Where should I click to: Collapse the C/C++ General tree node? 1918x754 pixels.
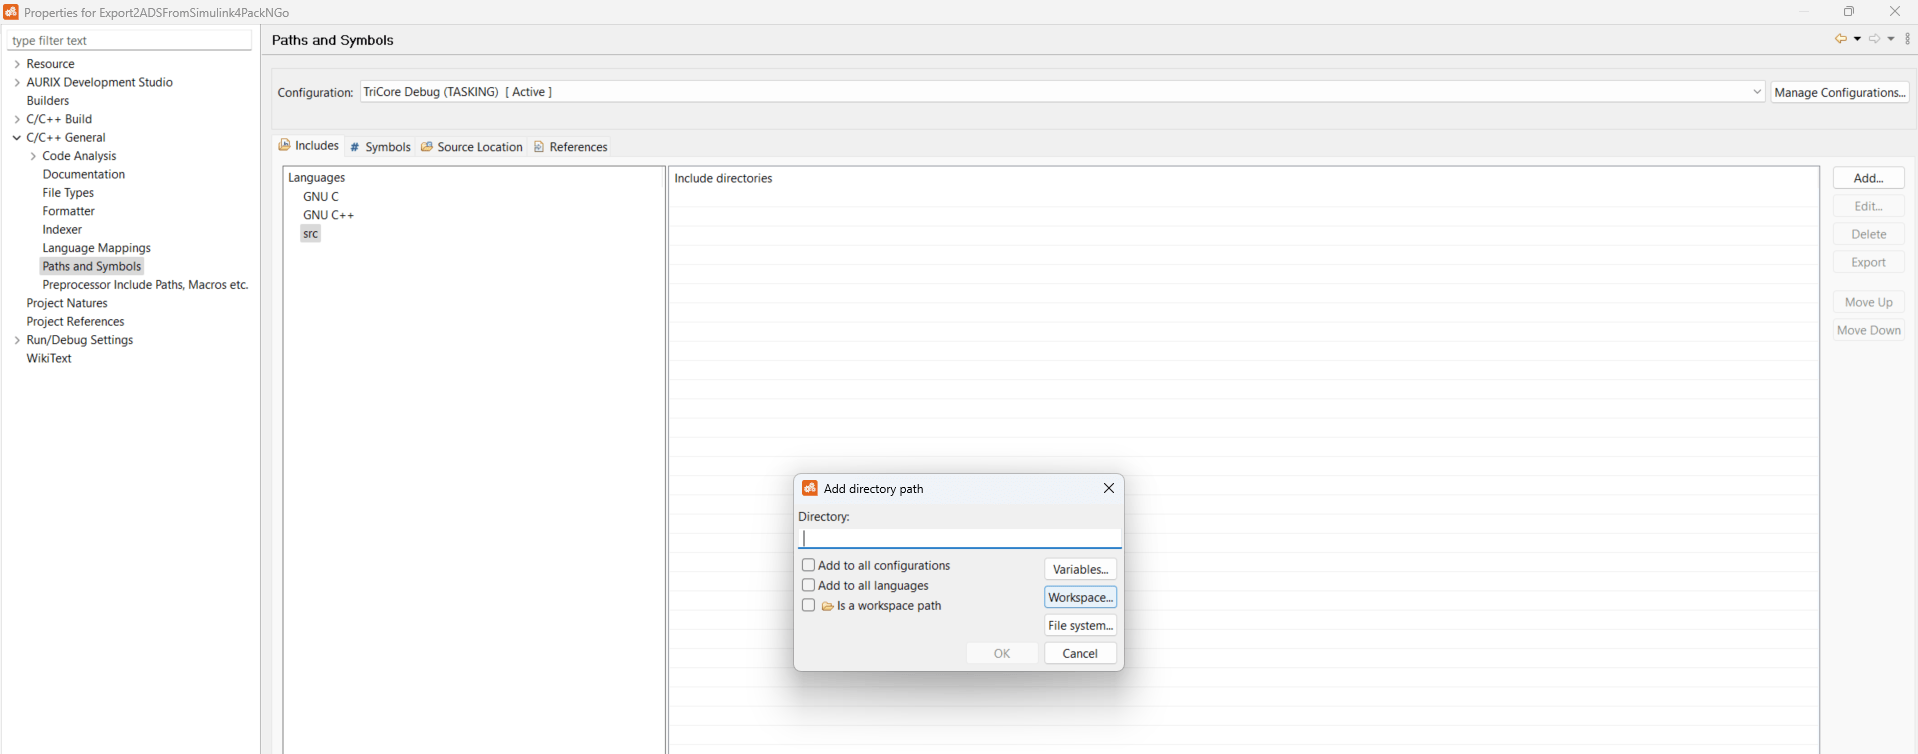click(x=17, y=138)
